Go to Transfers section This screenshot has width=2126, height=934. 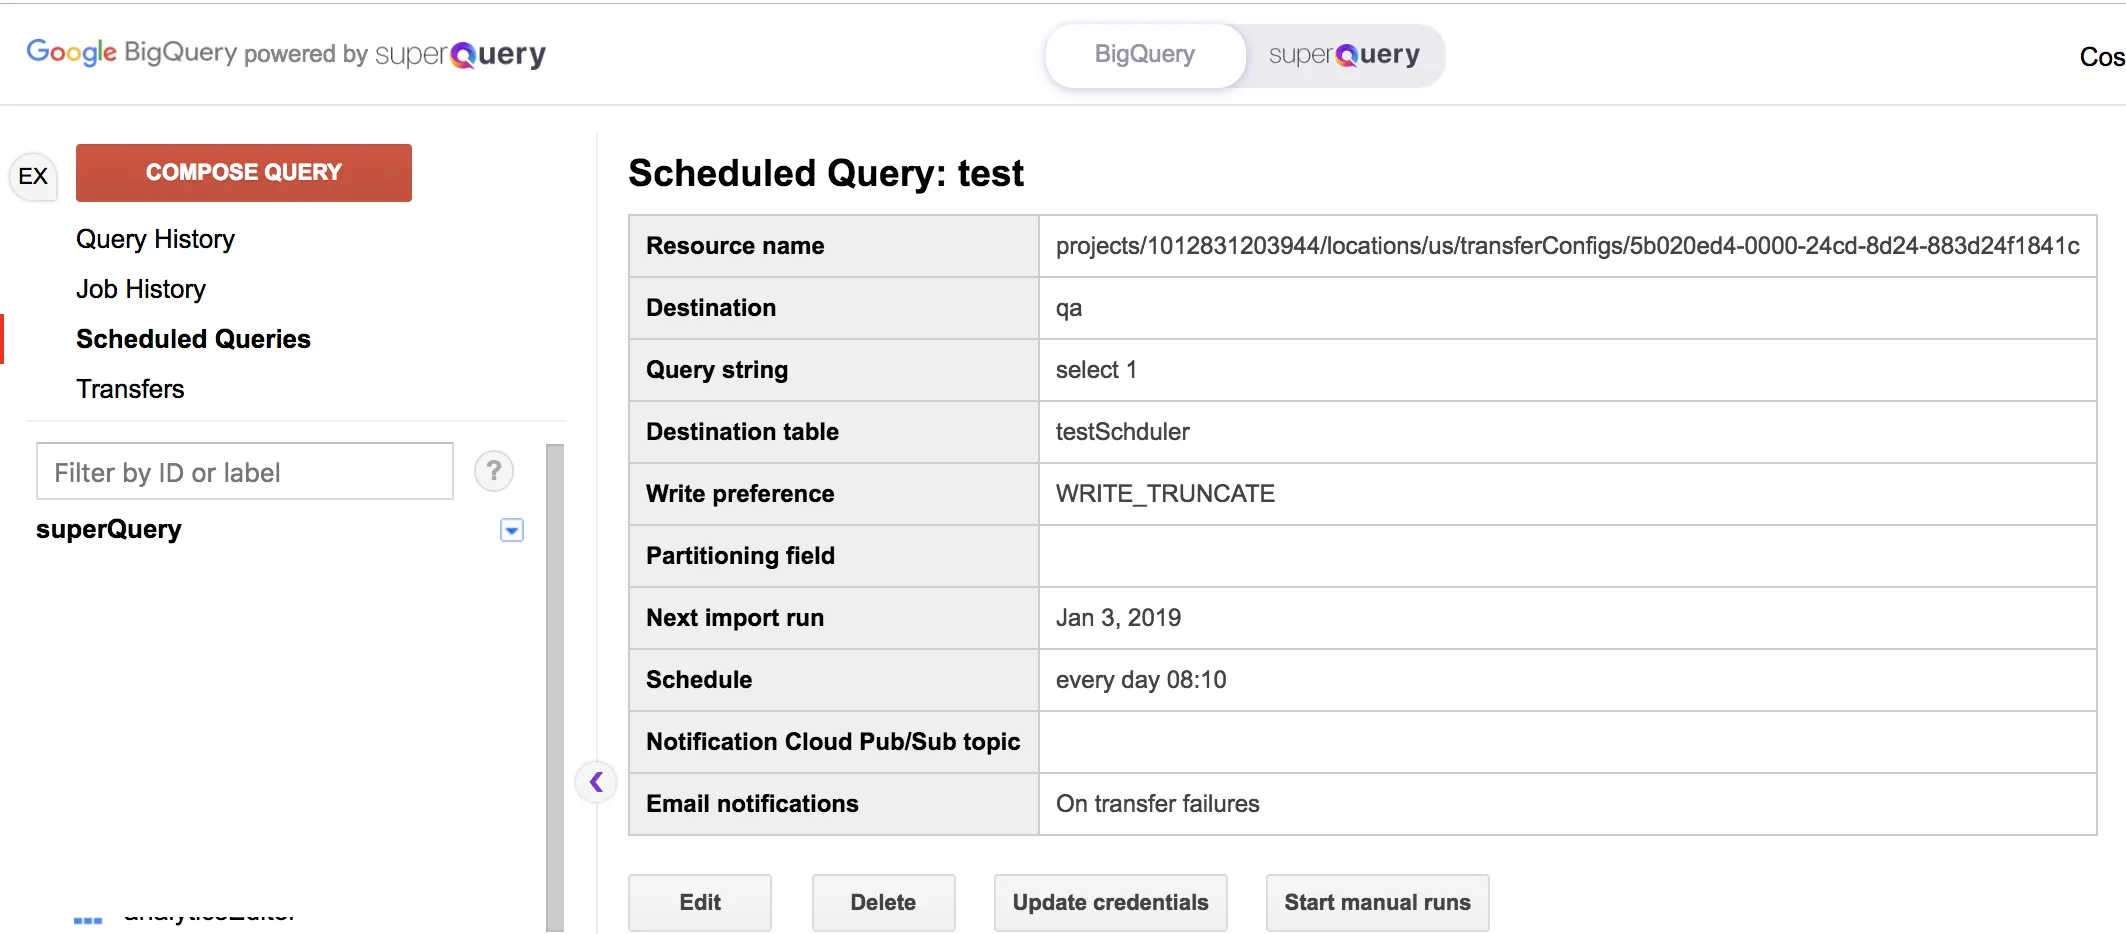[130, 389]
